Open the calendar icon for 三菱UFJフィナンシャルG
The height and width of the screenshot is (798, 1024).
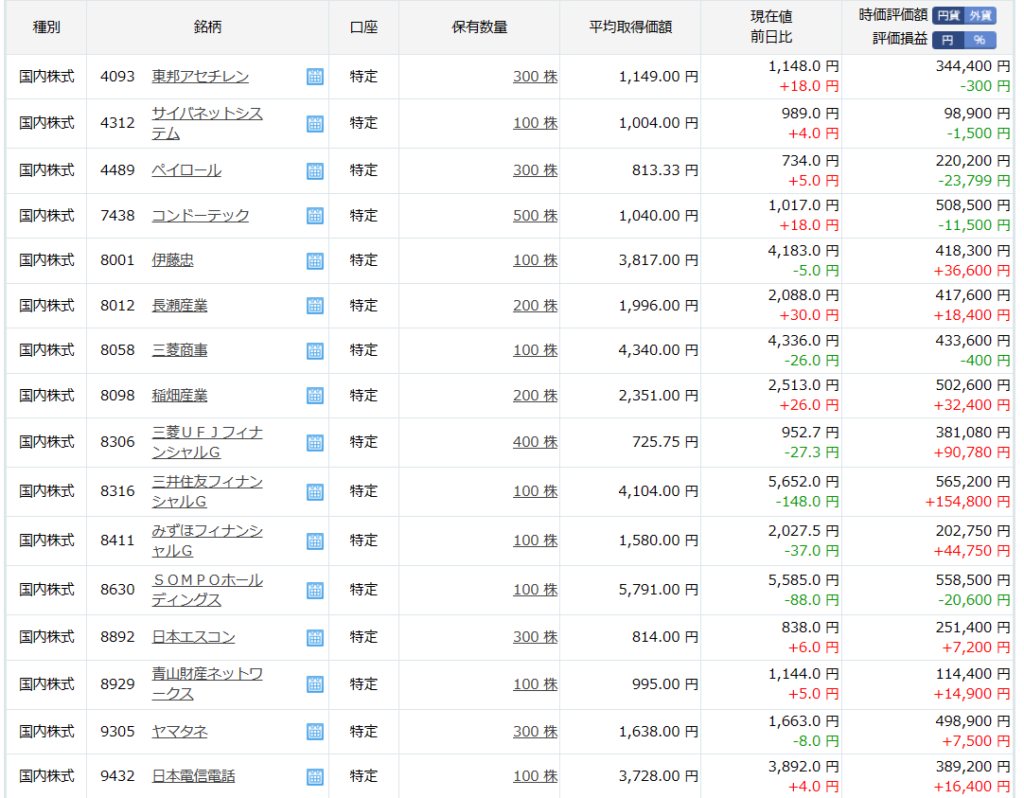point(315,443)
